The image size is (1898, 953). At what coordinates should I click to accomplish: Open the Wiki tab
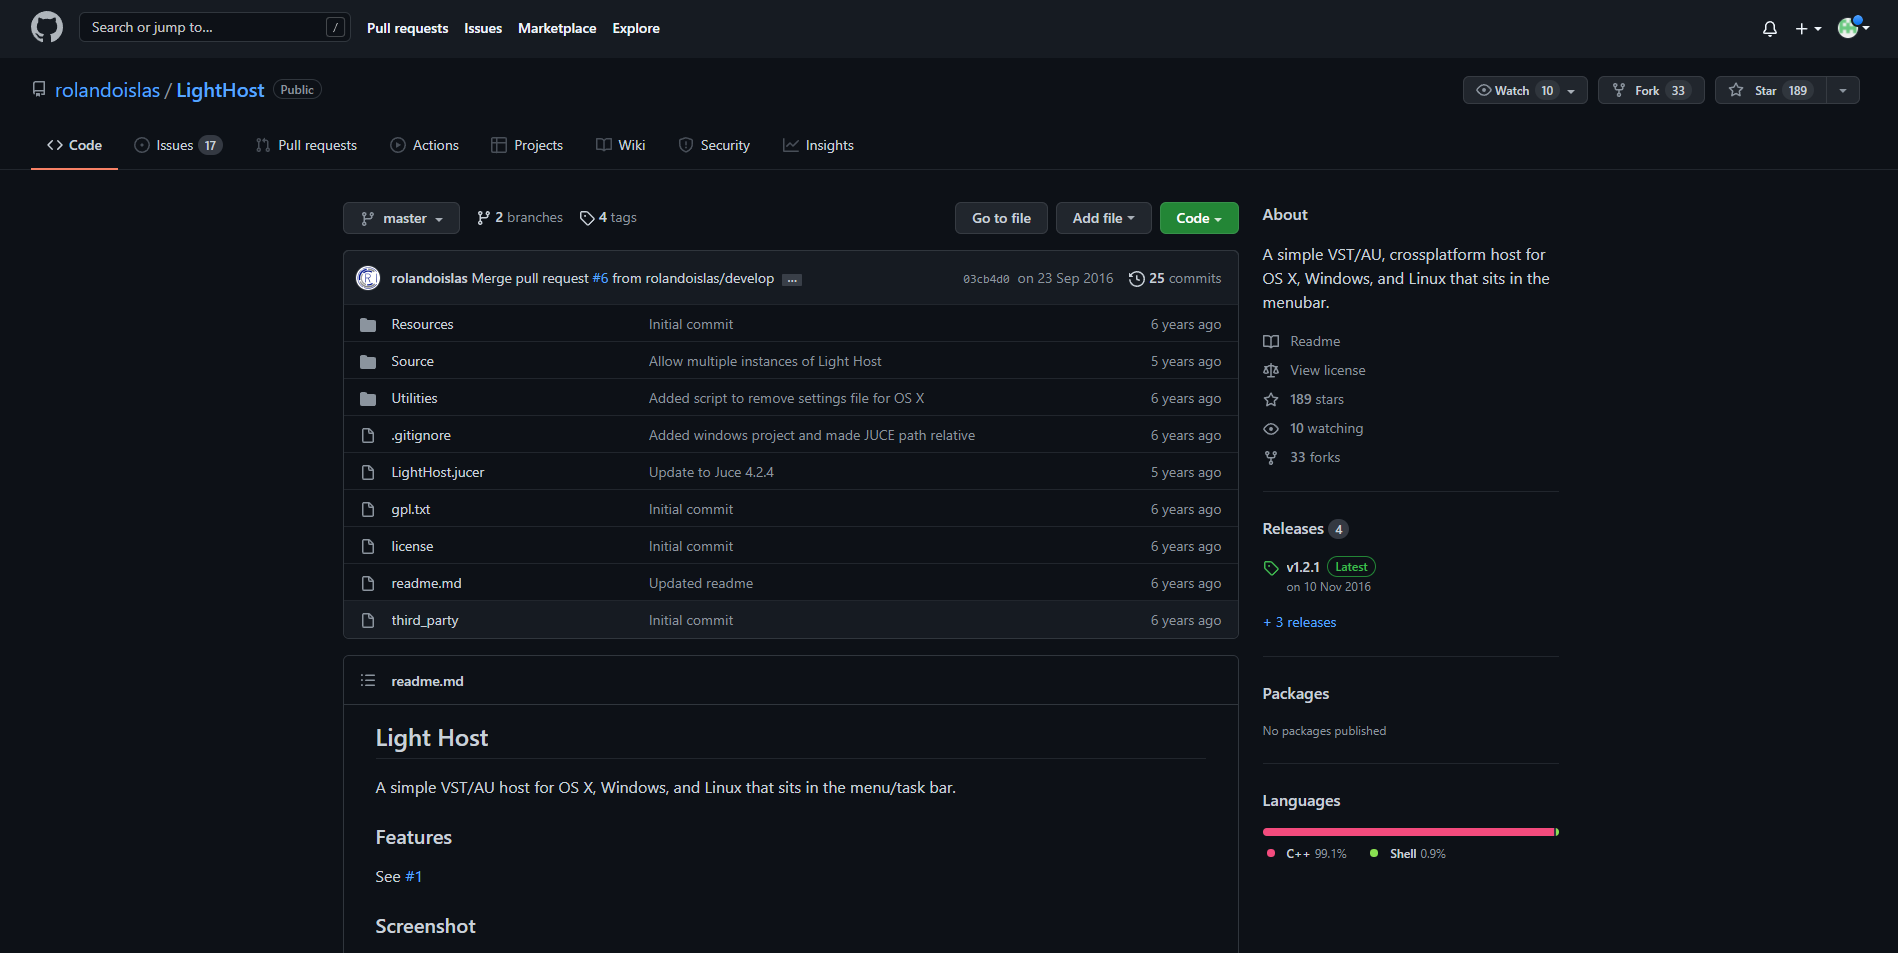click(x=621, y=145)
